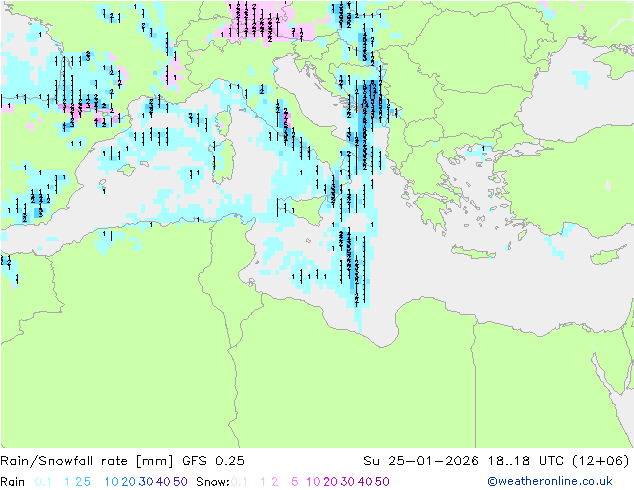
Task: Click the '(12+06)' forecast offset text
Action: 601,461
